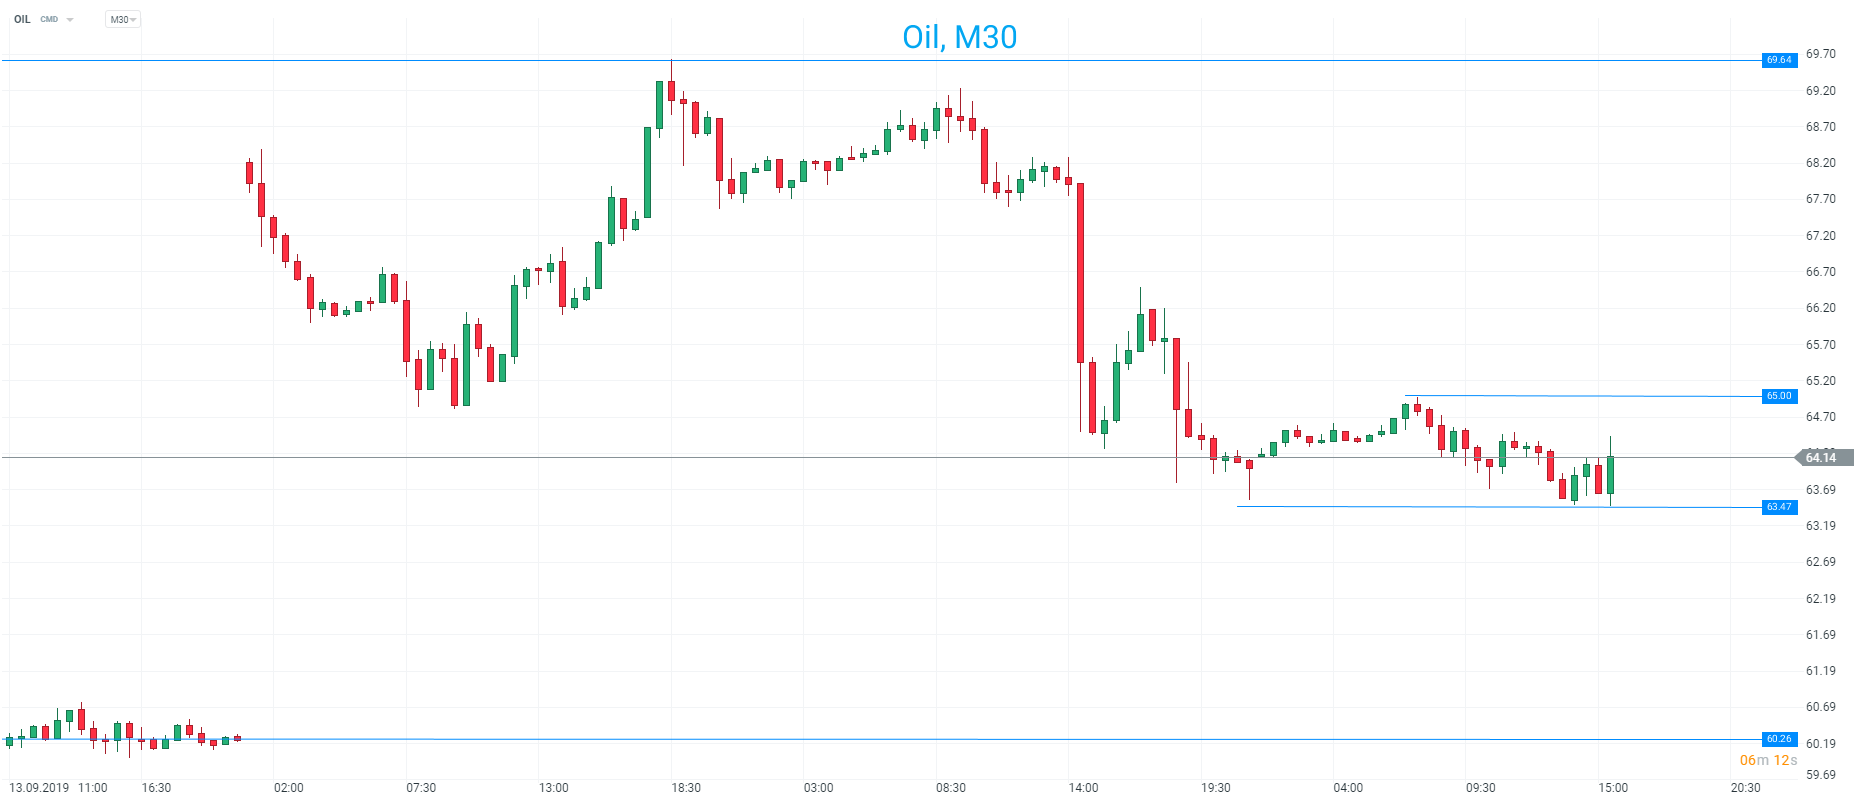Screen dimensions: 1866x805
Task: Select the 69.64 horizontal line price tag
Action: tap(1779, 60)
